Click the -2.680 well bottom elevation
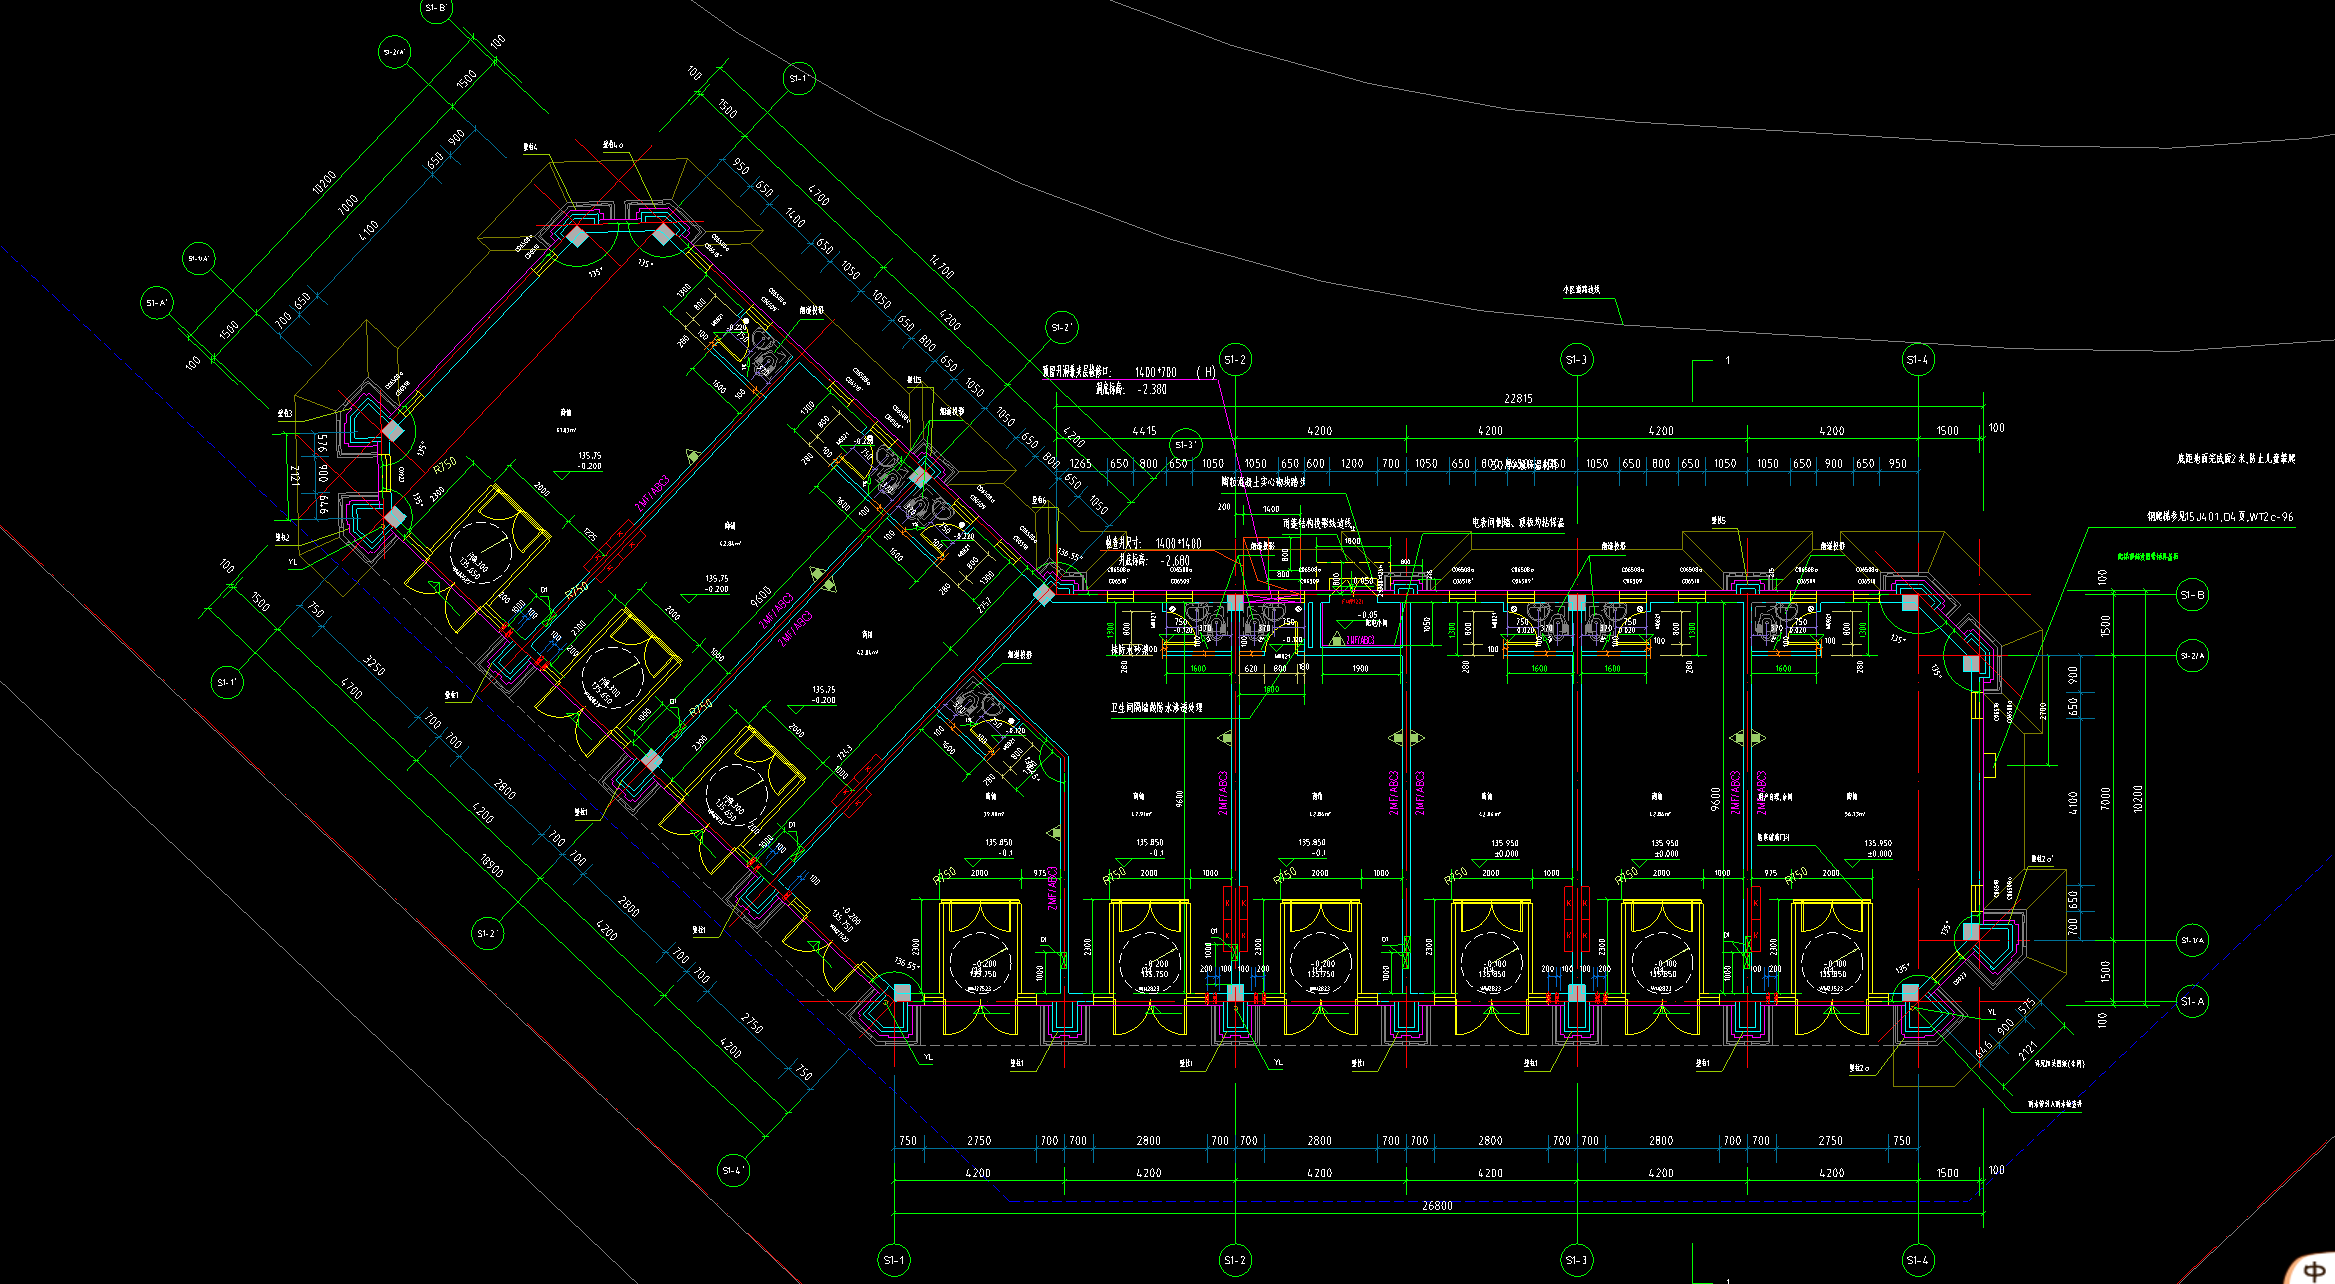 coord(1175,561)
